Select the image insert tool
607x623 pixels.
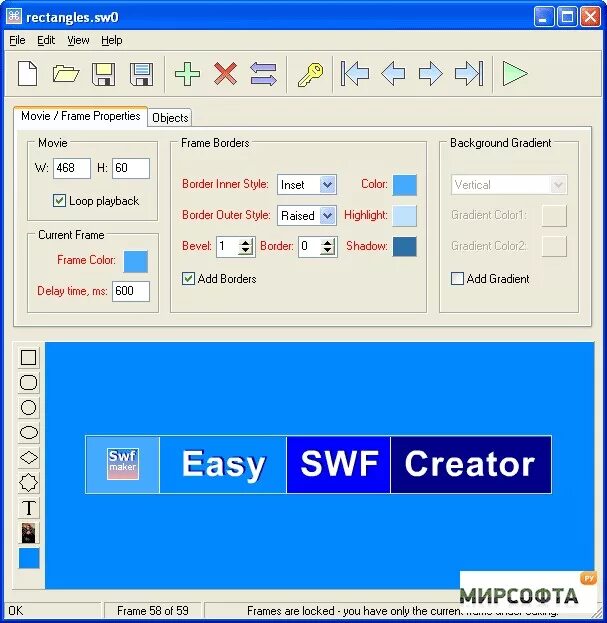(29, 533)
